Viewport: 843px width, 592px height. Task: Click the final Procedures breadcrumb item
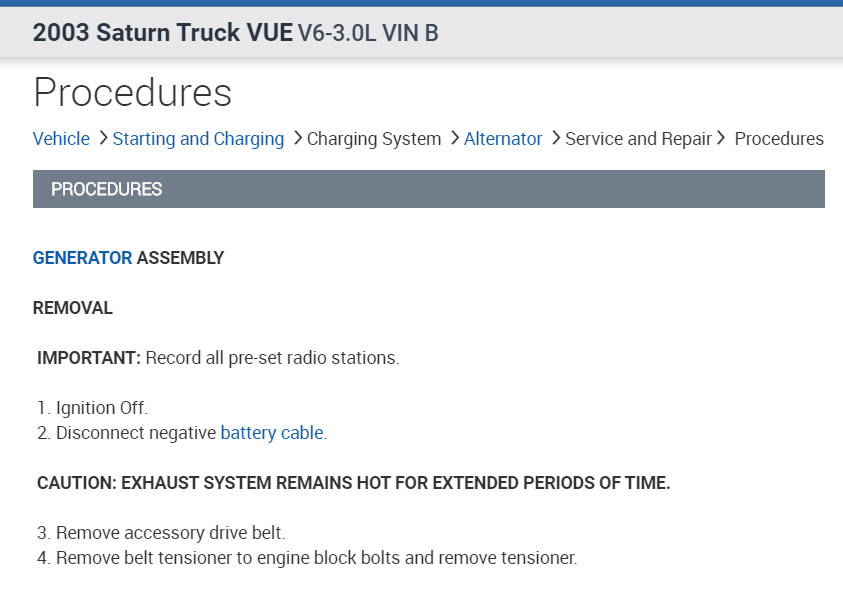pyautogui.click(x=779, y=139)
